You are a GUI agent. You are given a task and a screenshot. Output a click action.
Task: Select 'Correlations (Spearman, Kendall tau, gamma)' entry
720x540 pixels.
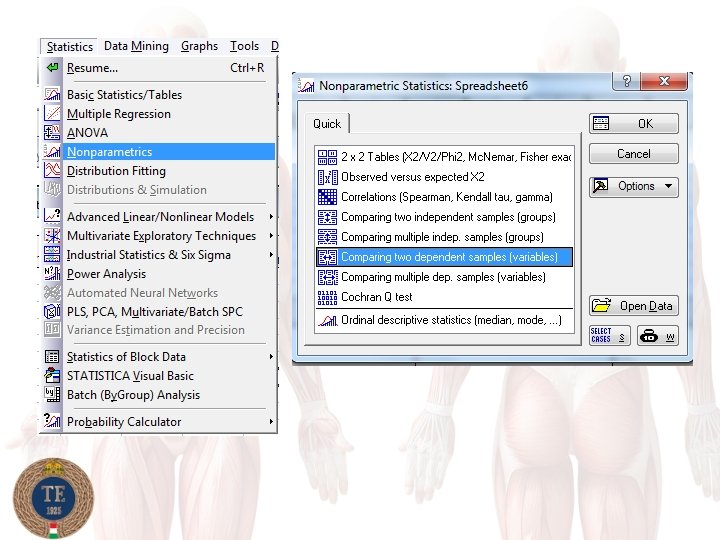(x=444, y=197)
